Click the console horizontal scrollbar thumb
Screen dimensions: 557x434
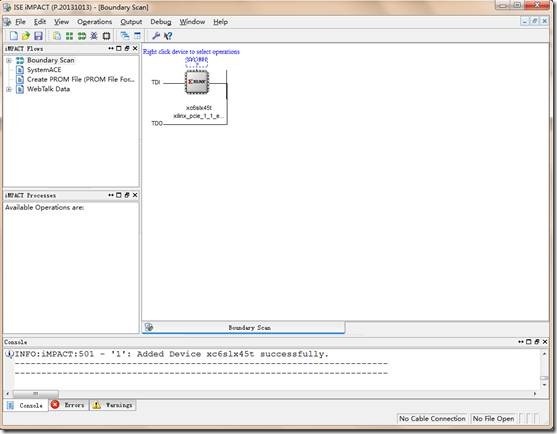coord(36,394)
